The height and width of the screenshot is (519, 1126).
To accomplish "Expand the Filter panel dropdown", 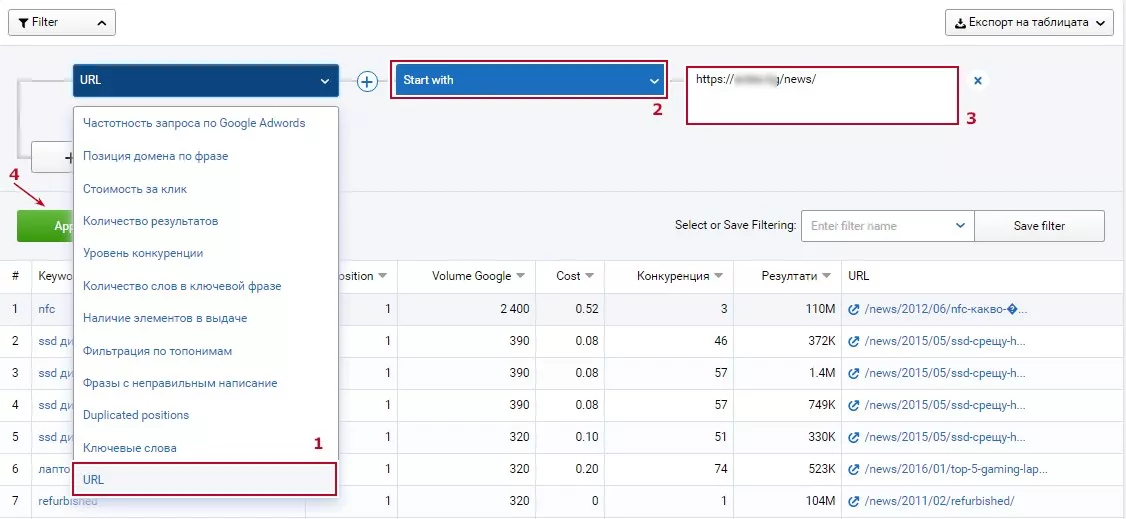I will tap(62, 22).
